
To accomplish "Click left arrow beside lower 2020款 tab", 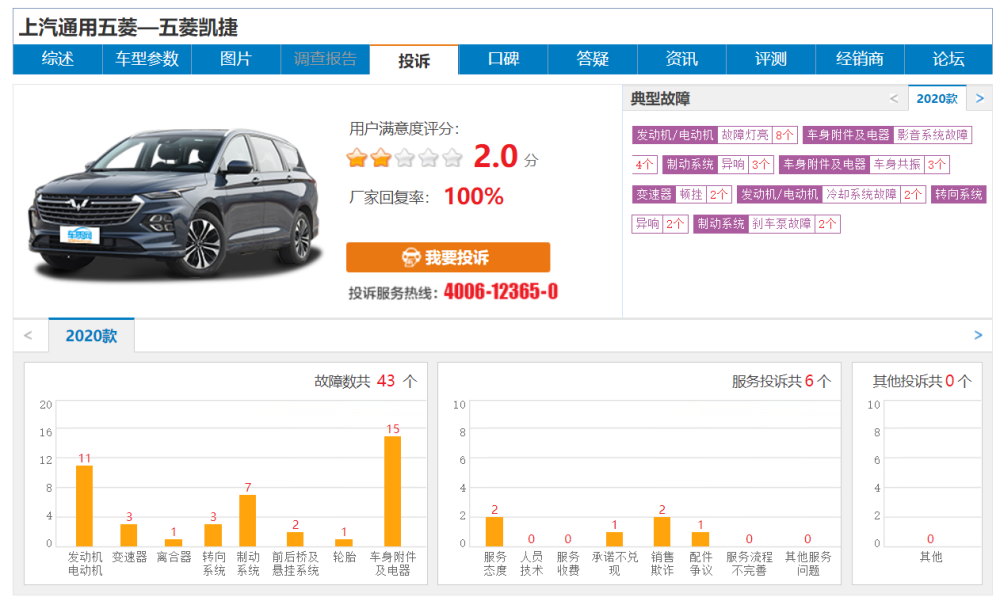I will click(28, 336).
